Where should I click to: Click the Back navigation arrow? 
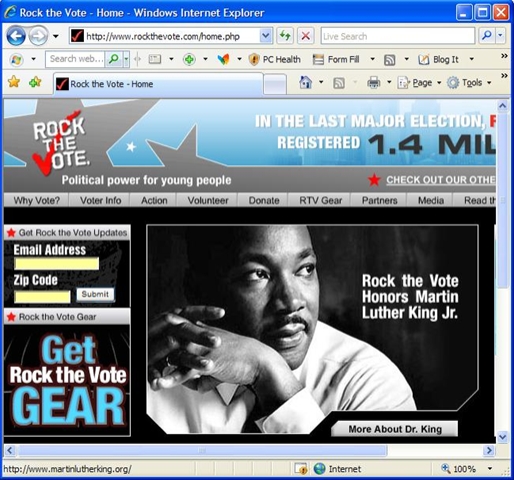point(16,36)
